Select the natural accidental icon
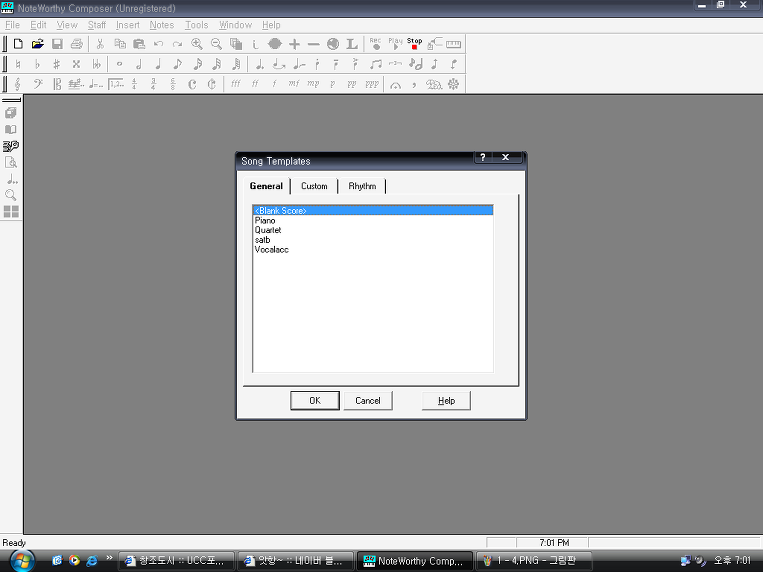This screenshot has height=572, width=763. click(18, 64)
